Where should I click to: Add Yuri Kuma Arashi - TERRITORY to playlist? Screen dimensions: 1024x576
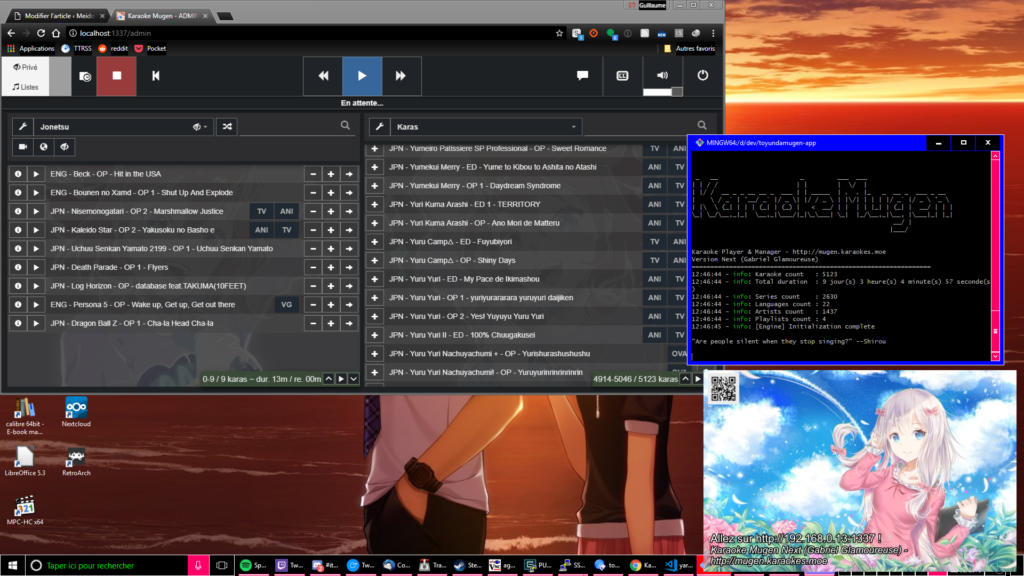(x=374, y=204)
